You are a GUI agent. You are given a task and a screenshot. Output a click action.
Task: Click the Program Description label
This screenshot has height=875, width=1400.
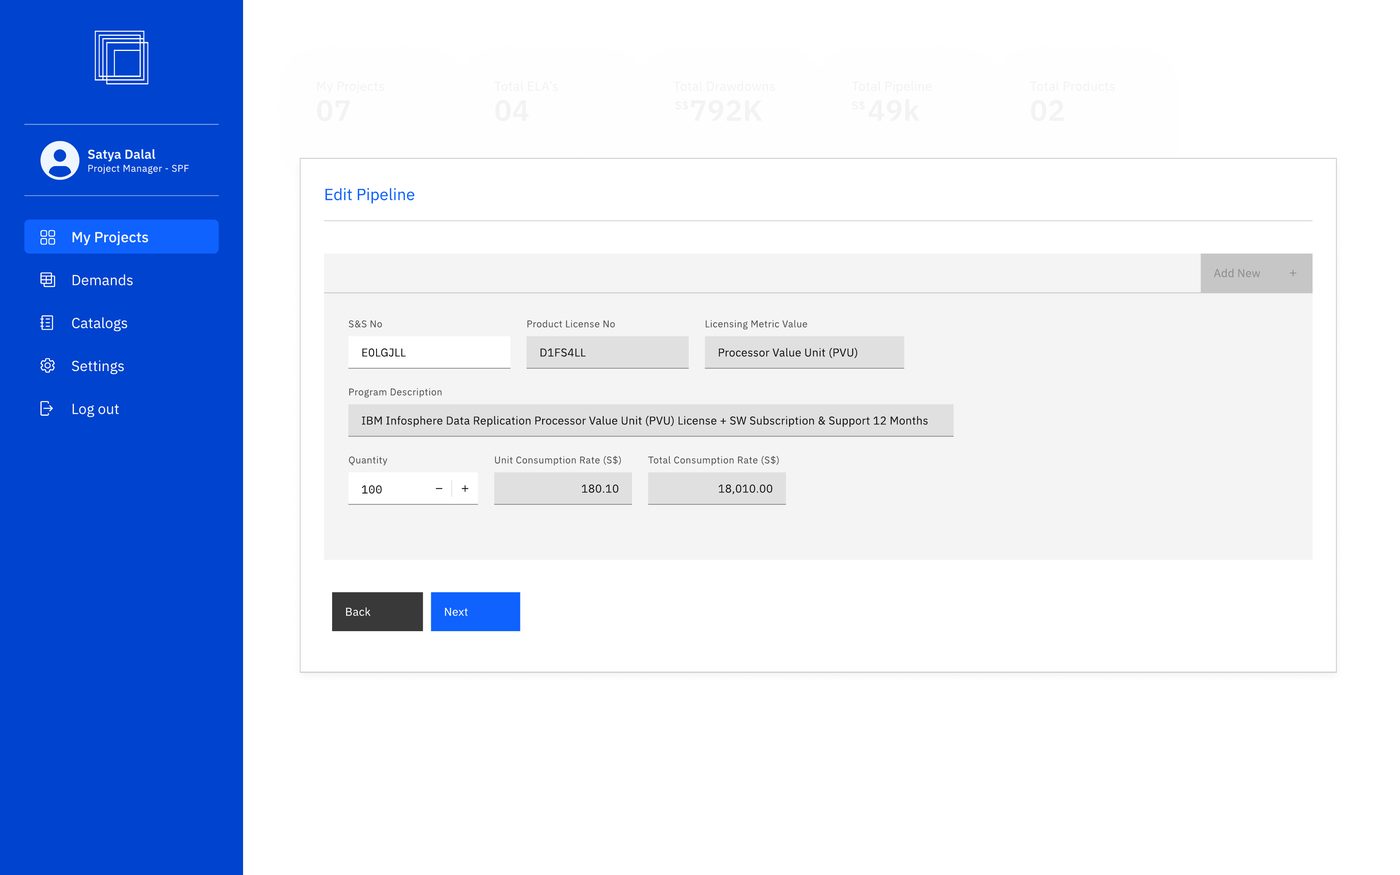point(395,392)
